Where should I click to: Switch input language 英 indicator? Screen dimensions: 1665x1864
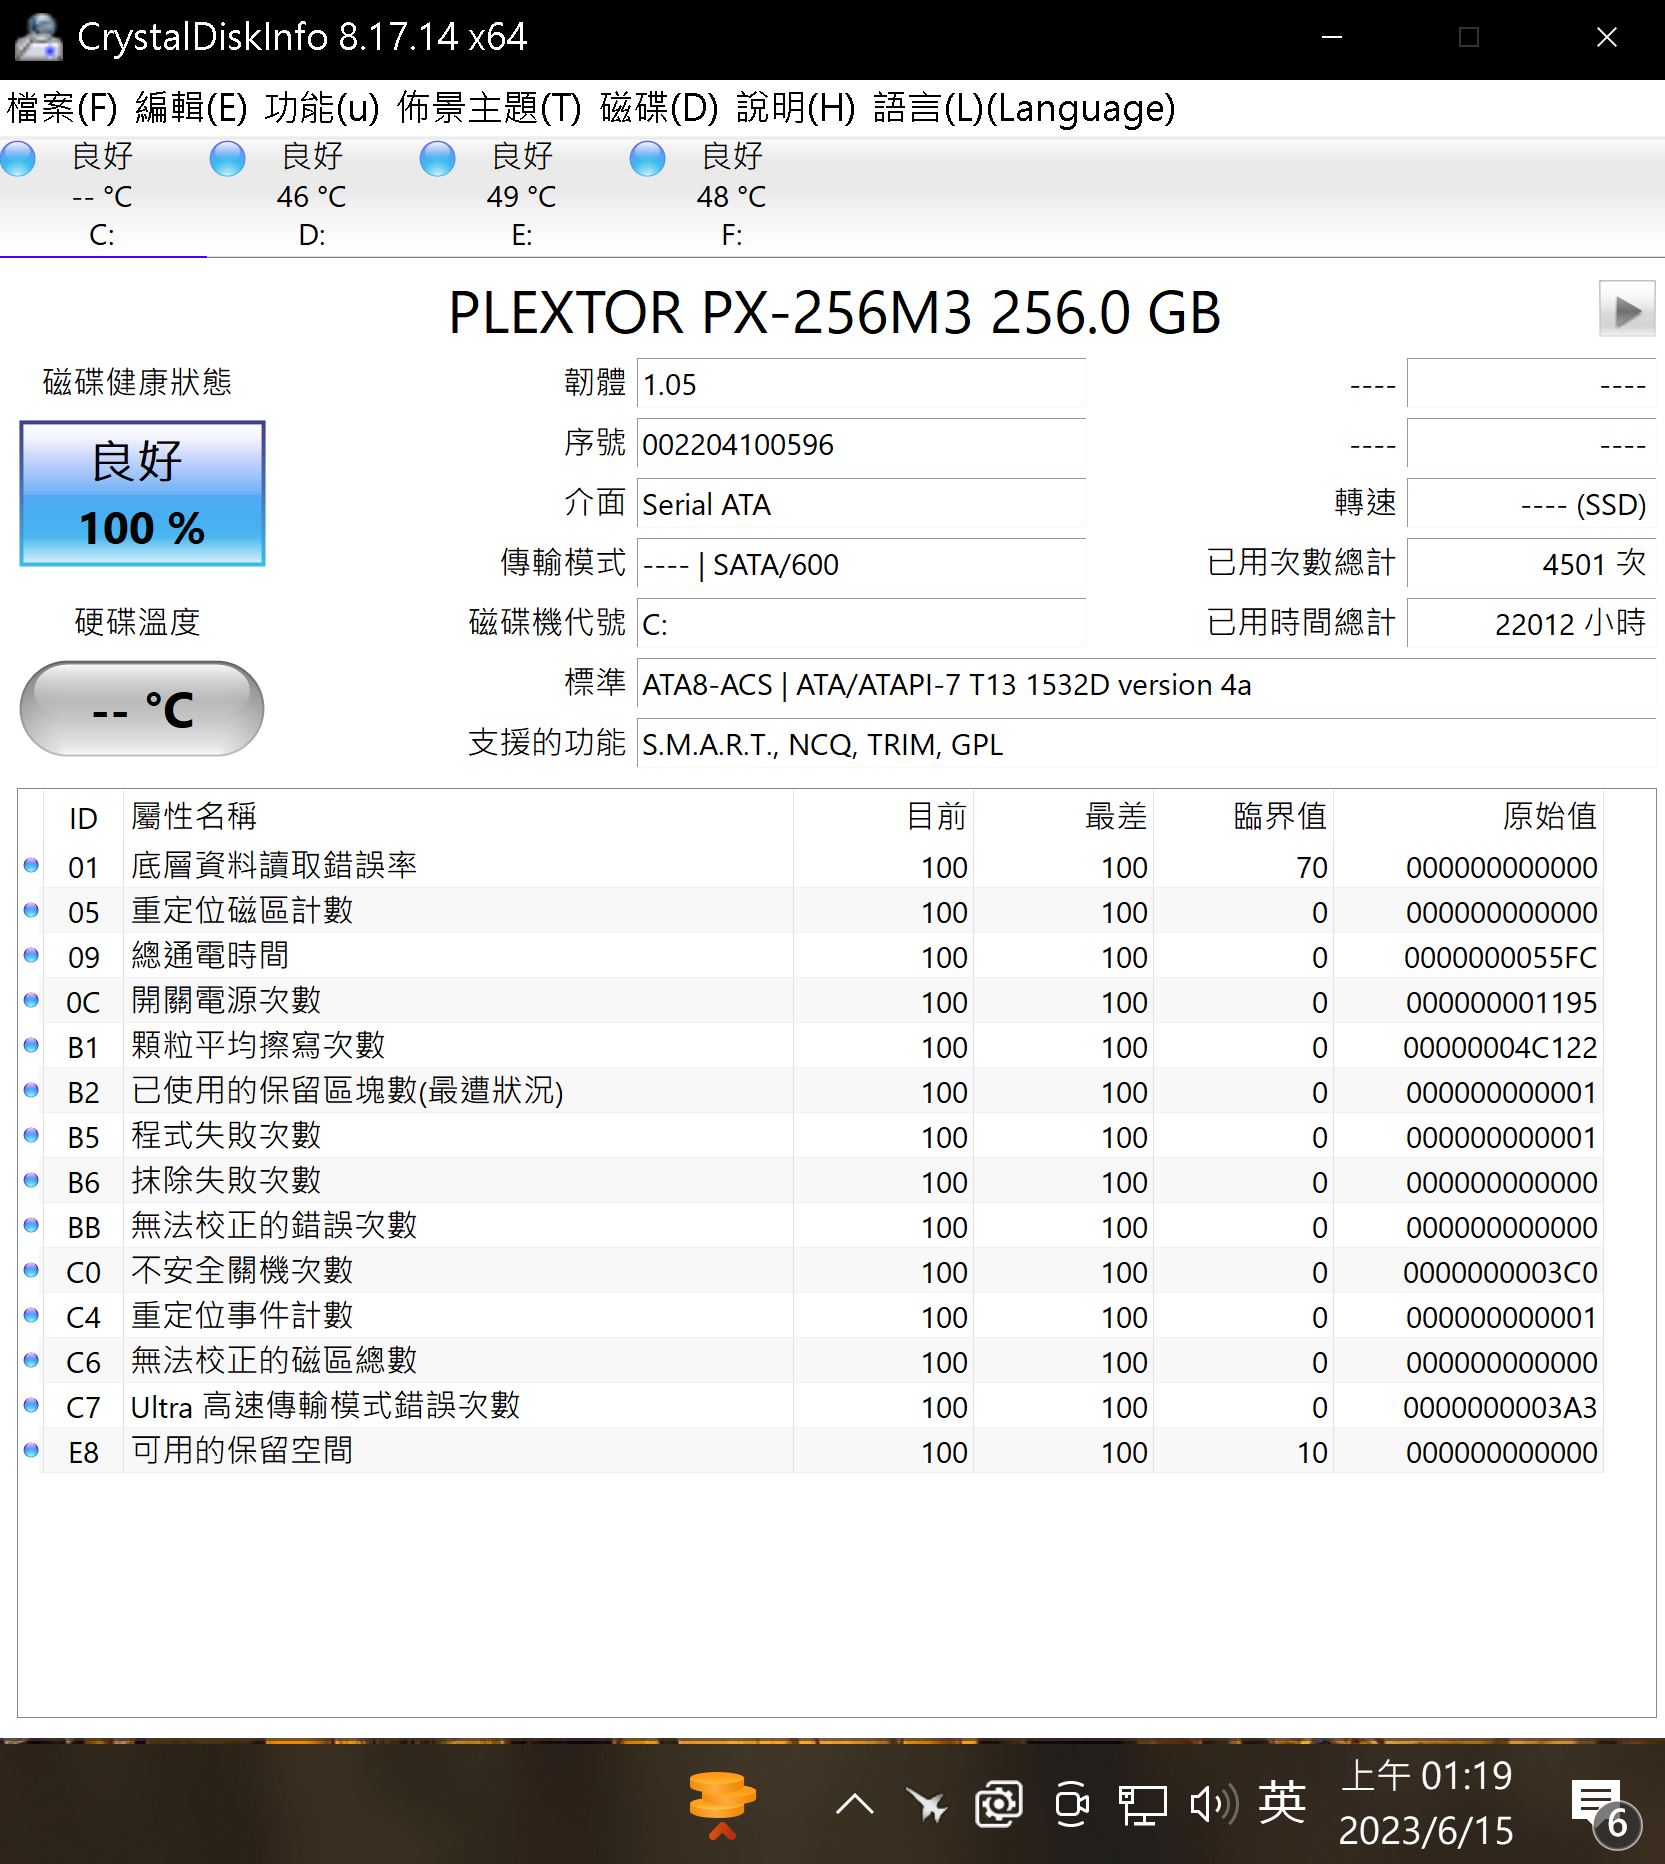click(1282, 1803)
